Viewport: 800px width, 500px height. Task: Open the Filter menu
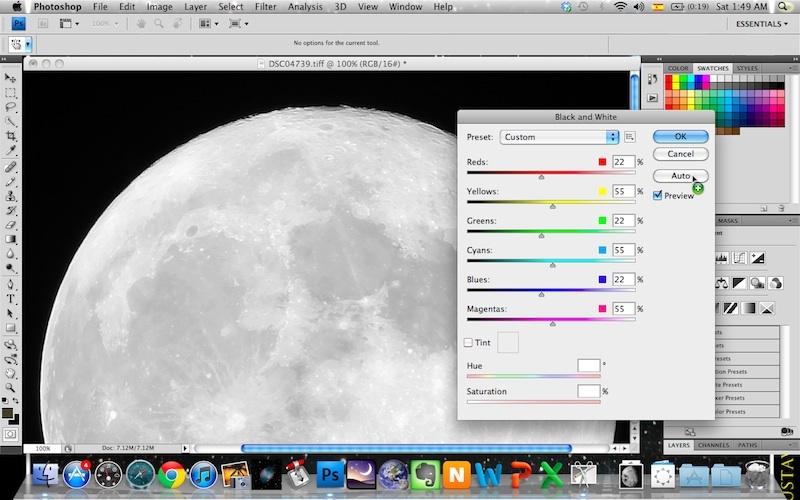click(x=265, y=6)
